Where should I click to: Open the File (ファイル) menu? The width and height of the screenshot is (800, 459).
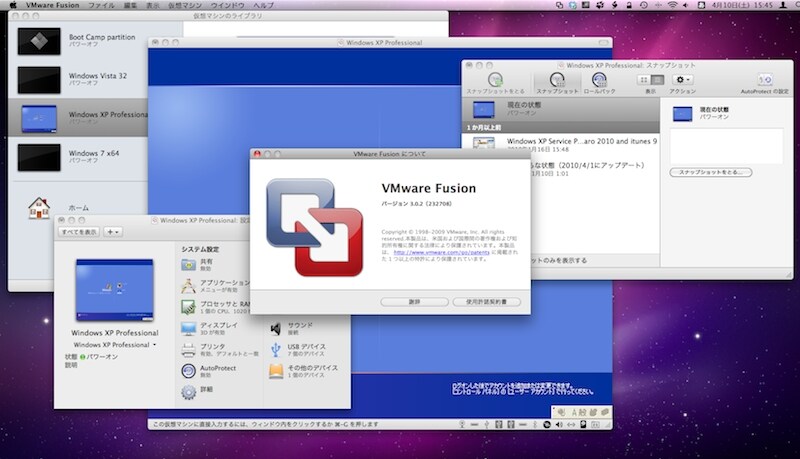[x=101, y=5]
